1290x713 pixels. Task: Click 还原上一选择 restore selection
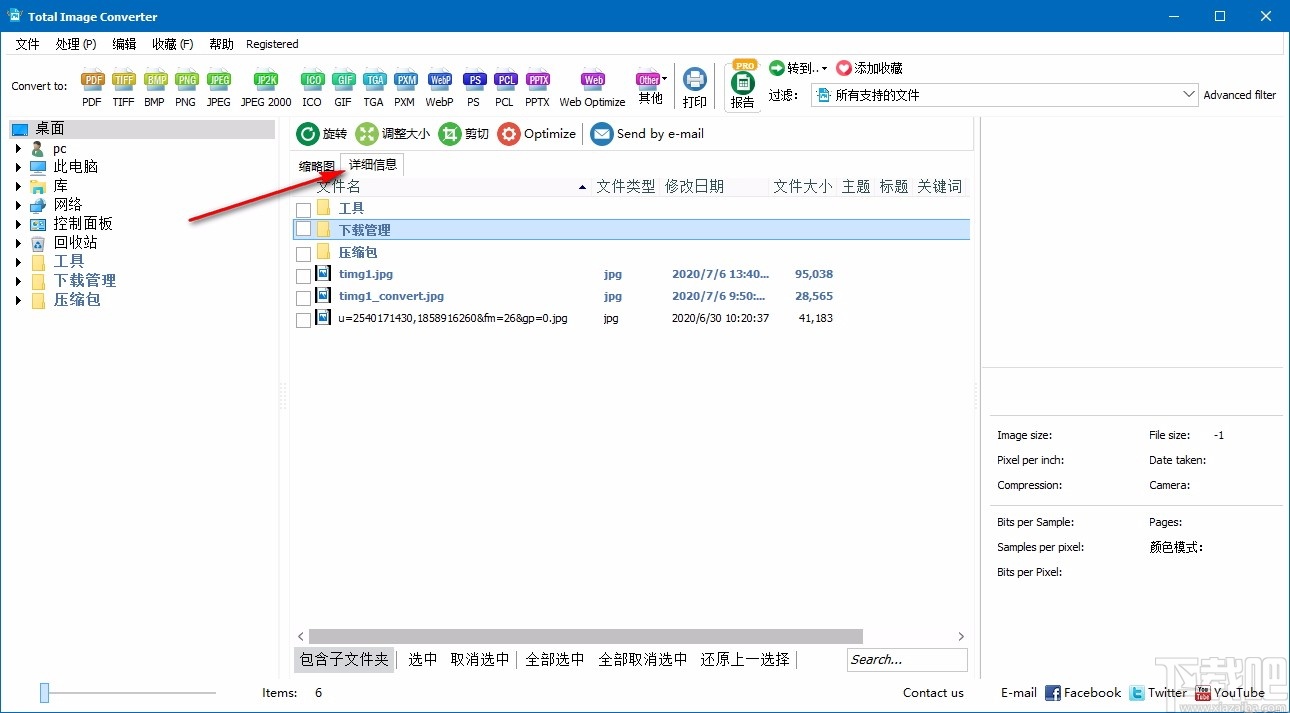(x=745, y=659)
